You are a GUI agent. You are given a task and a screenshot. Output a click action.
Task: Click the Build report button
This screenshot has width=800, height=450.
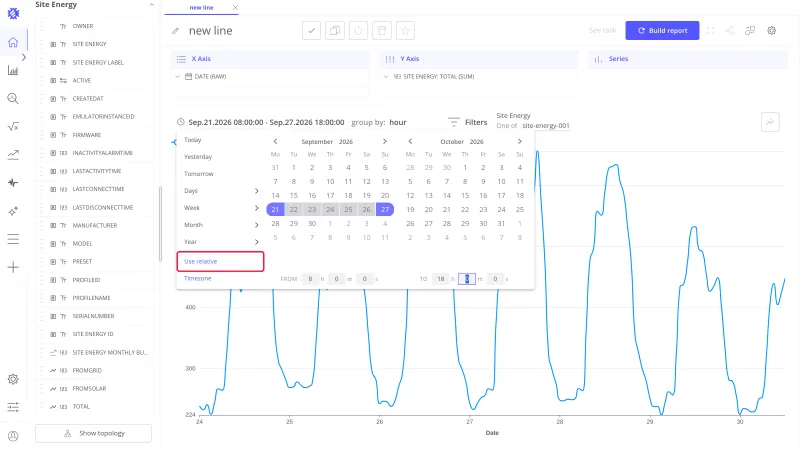click(662, 31)
